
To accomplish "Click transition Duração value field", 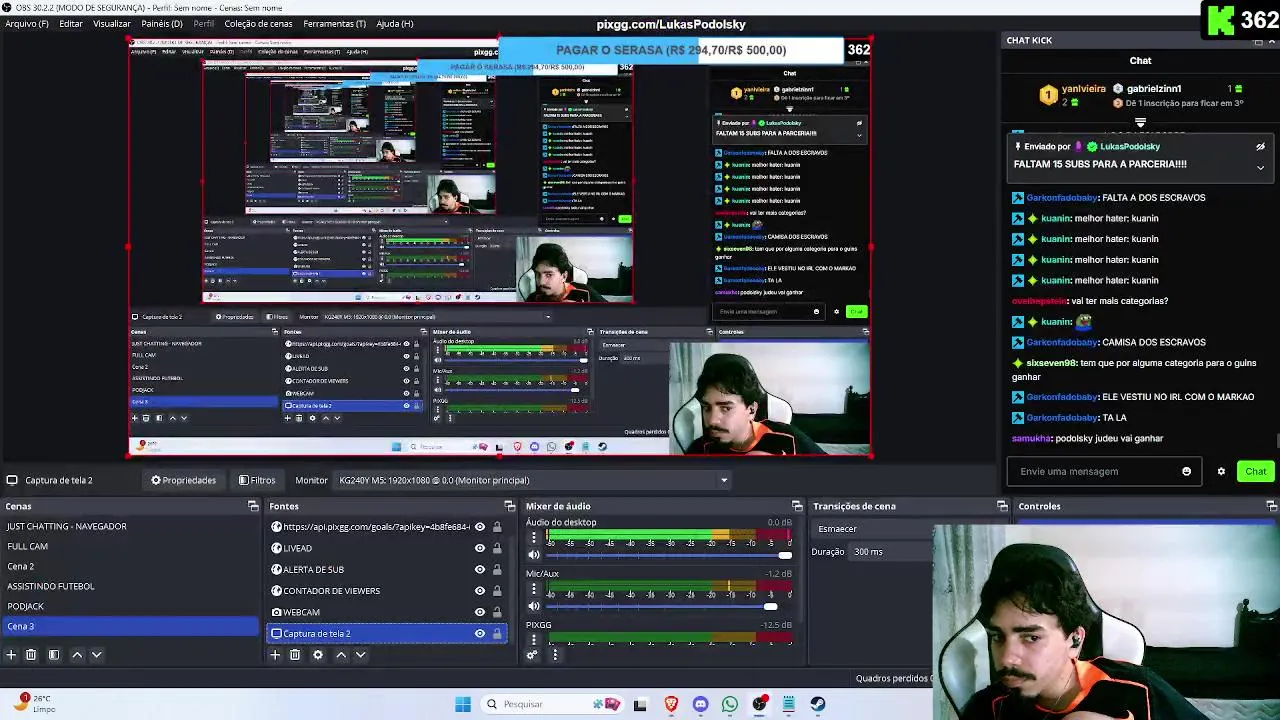I will click(x=890, y=552).
